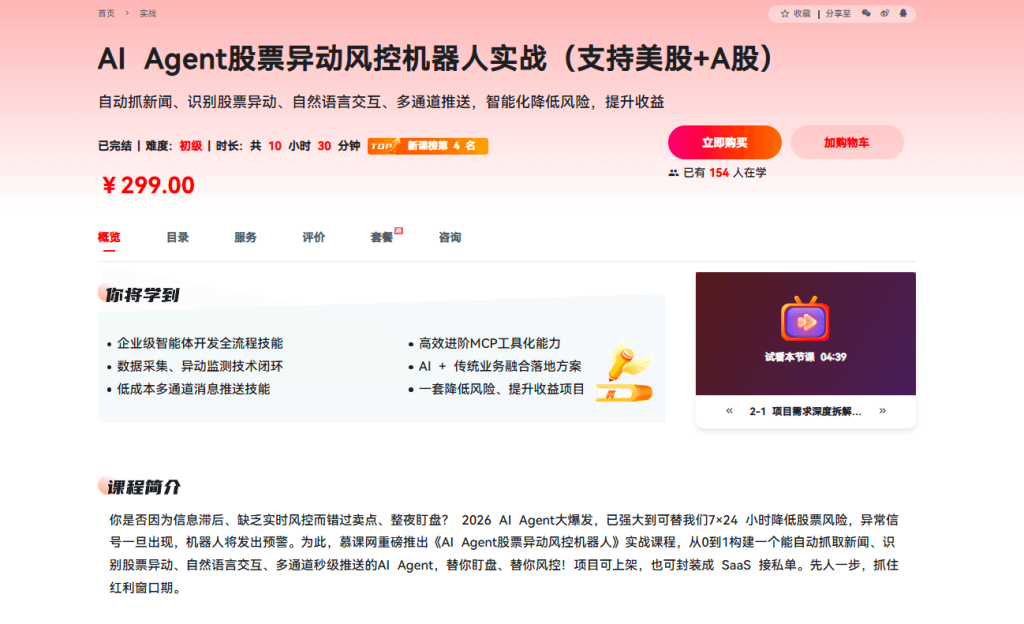Viewport: 1024px width, 624px height.
Task: Share course via QQ penguin icon
Action: pyautogui.click(x=903, y=14)
